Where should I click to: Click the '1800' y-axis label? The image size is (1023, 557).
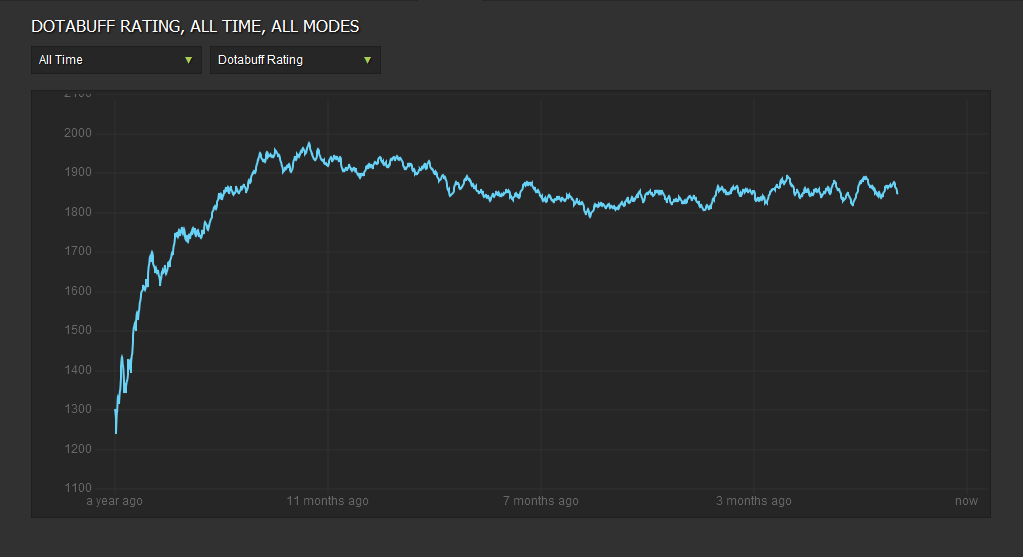[x=78, y=212]
